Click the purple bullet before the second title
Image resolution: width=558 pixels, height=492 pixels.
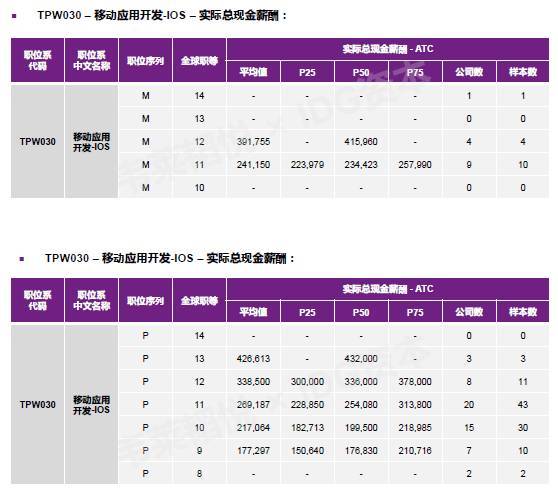pyautogui.click(x=22, y=259)
